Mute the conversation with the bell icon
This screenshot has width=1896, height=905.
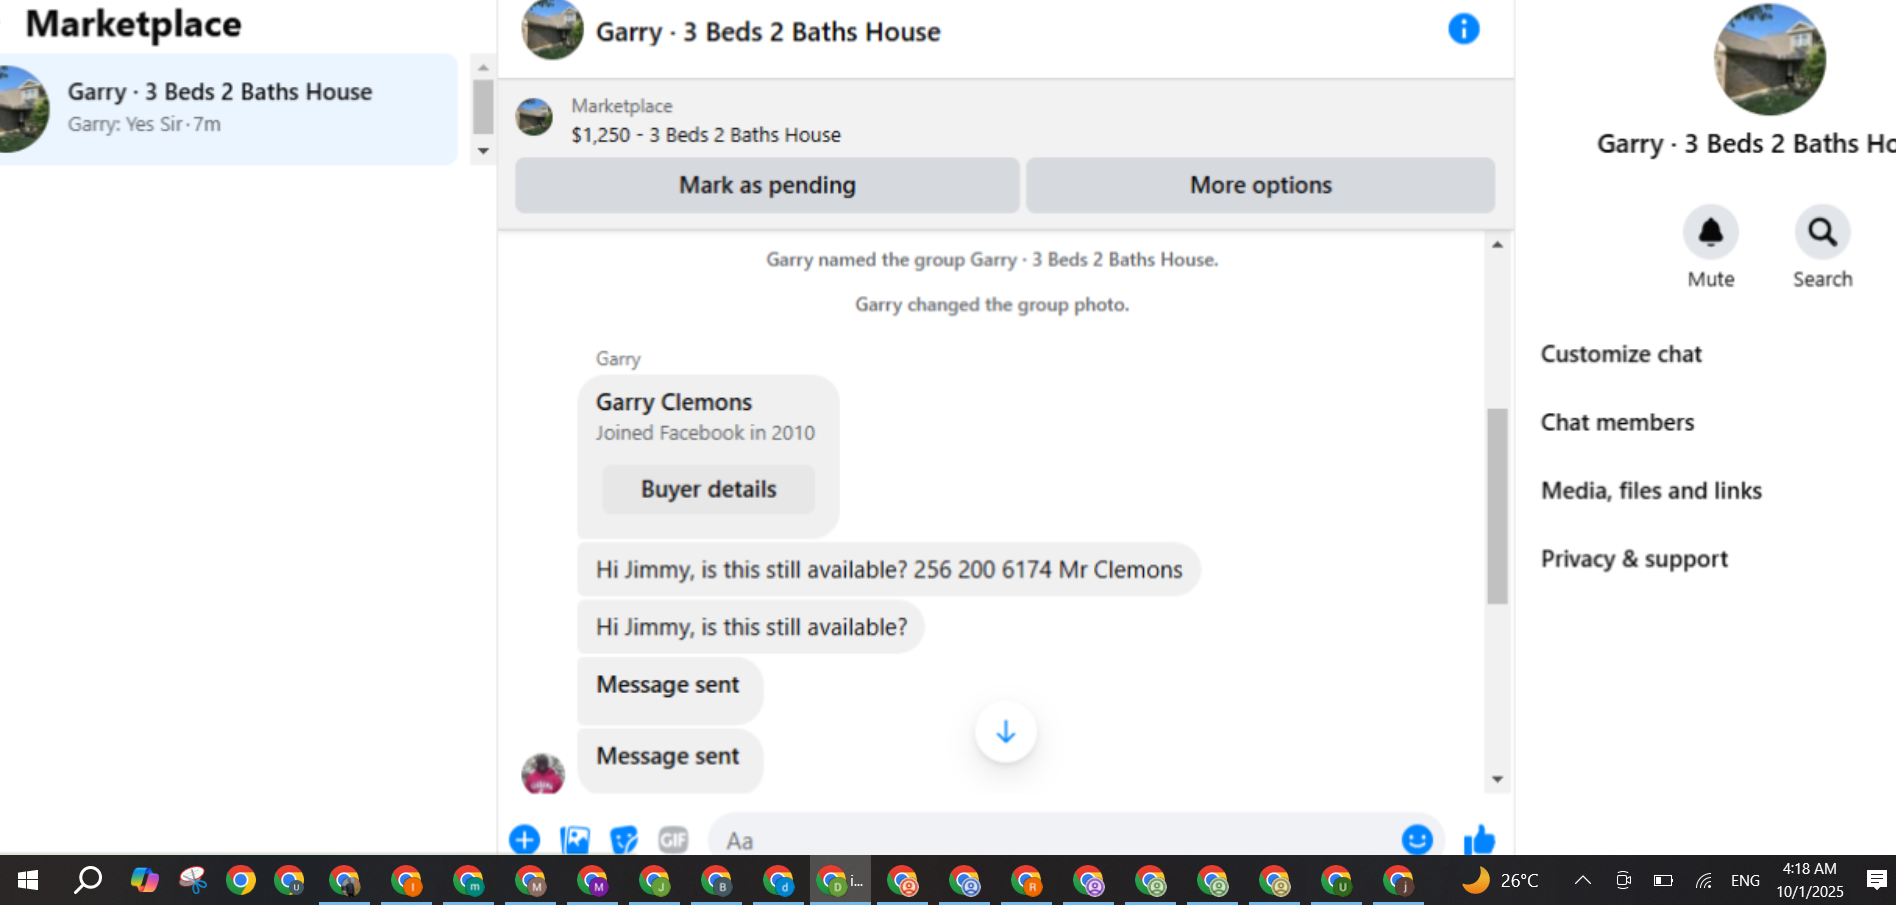[x=1711, y=232]
